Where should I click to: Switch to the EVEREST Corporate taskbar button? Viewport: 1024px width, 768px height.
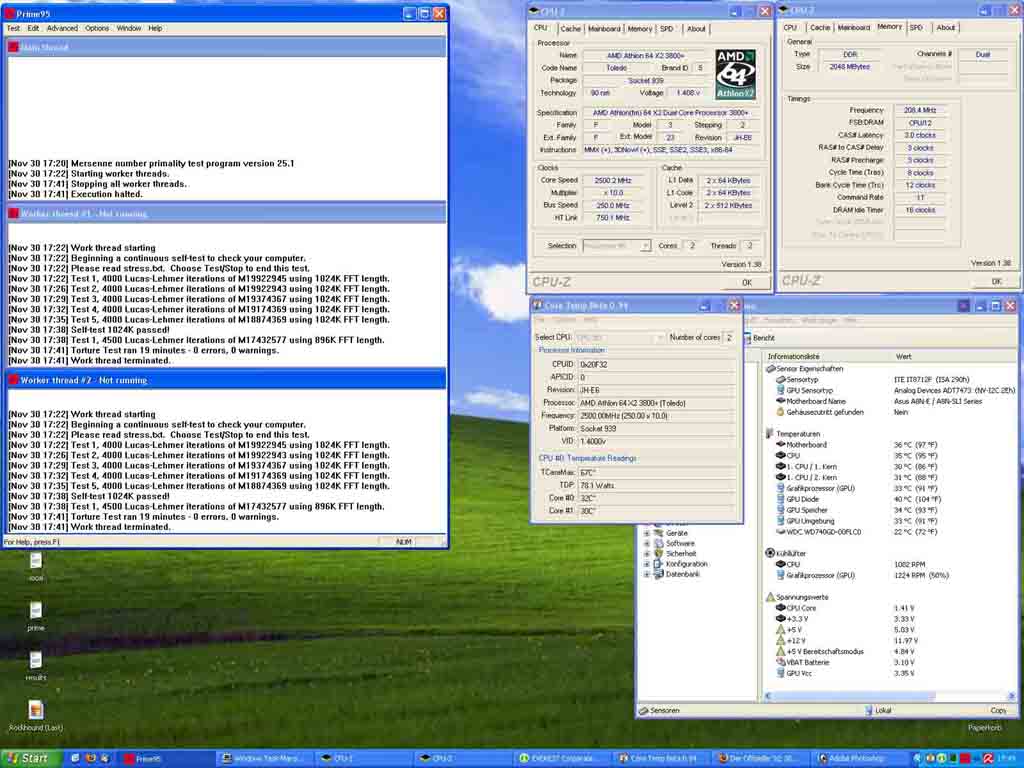[560, 759]
